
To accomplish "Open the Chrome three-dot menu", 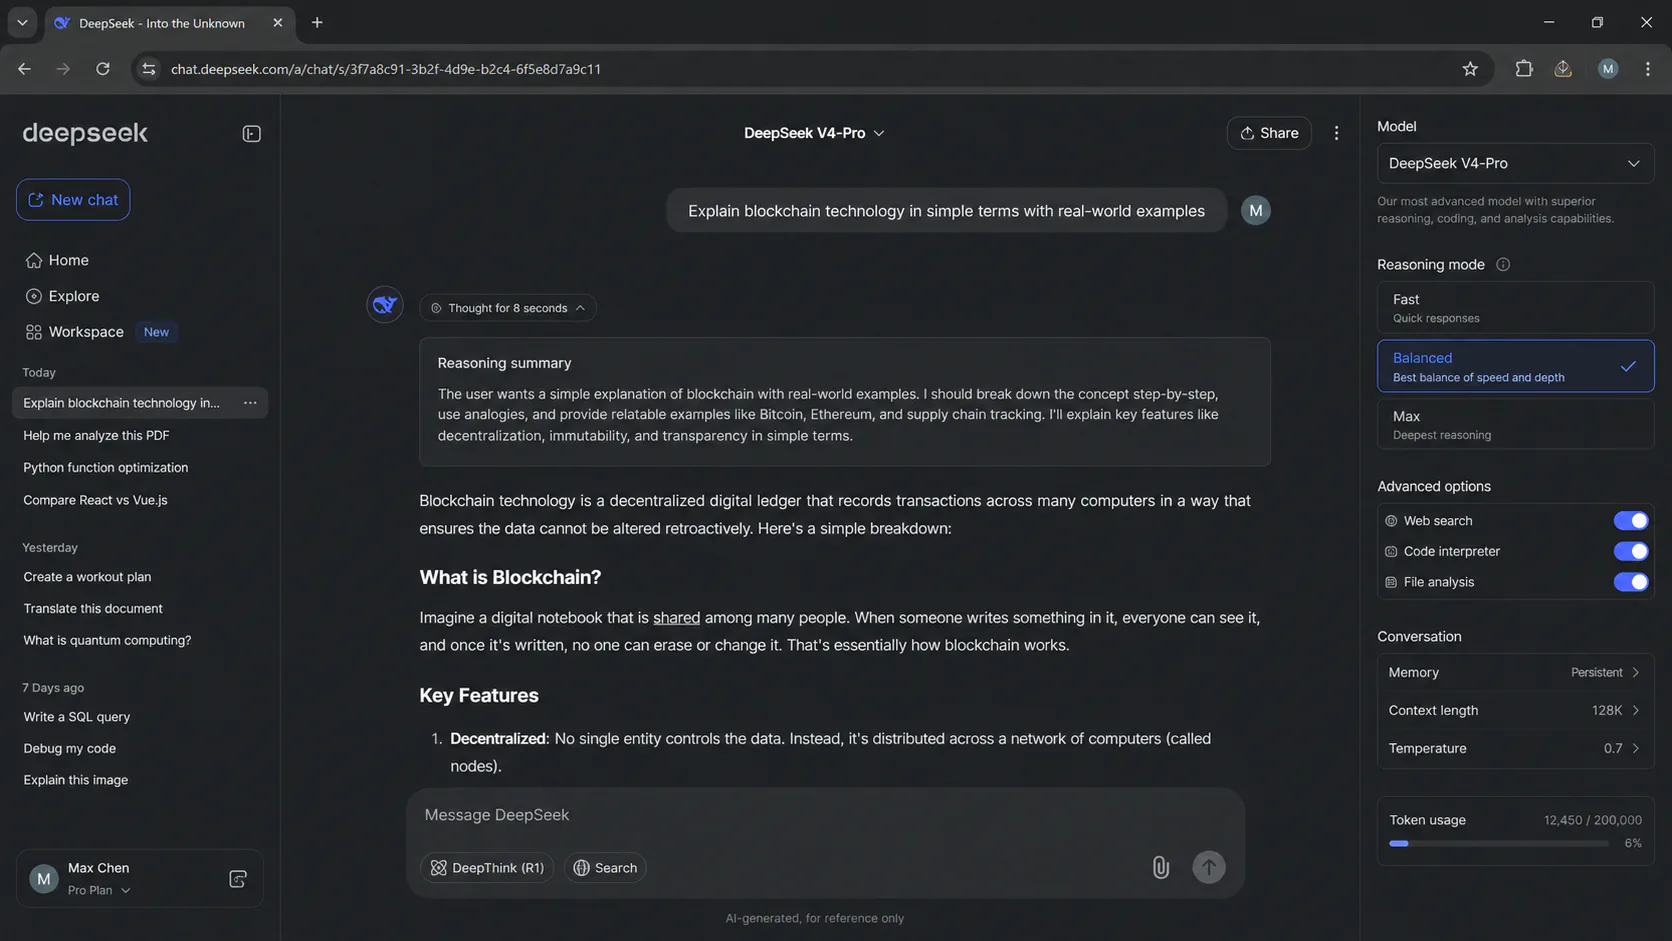I will tap(1648, 69).
